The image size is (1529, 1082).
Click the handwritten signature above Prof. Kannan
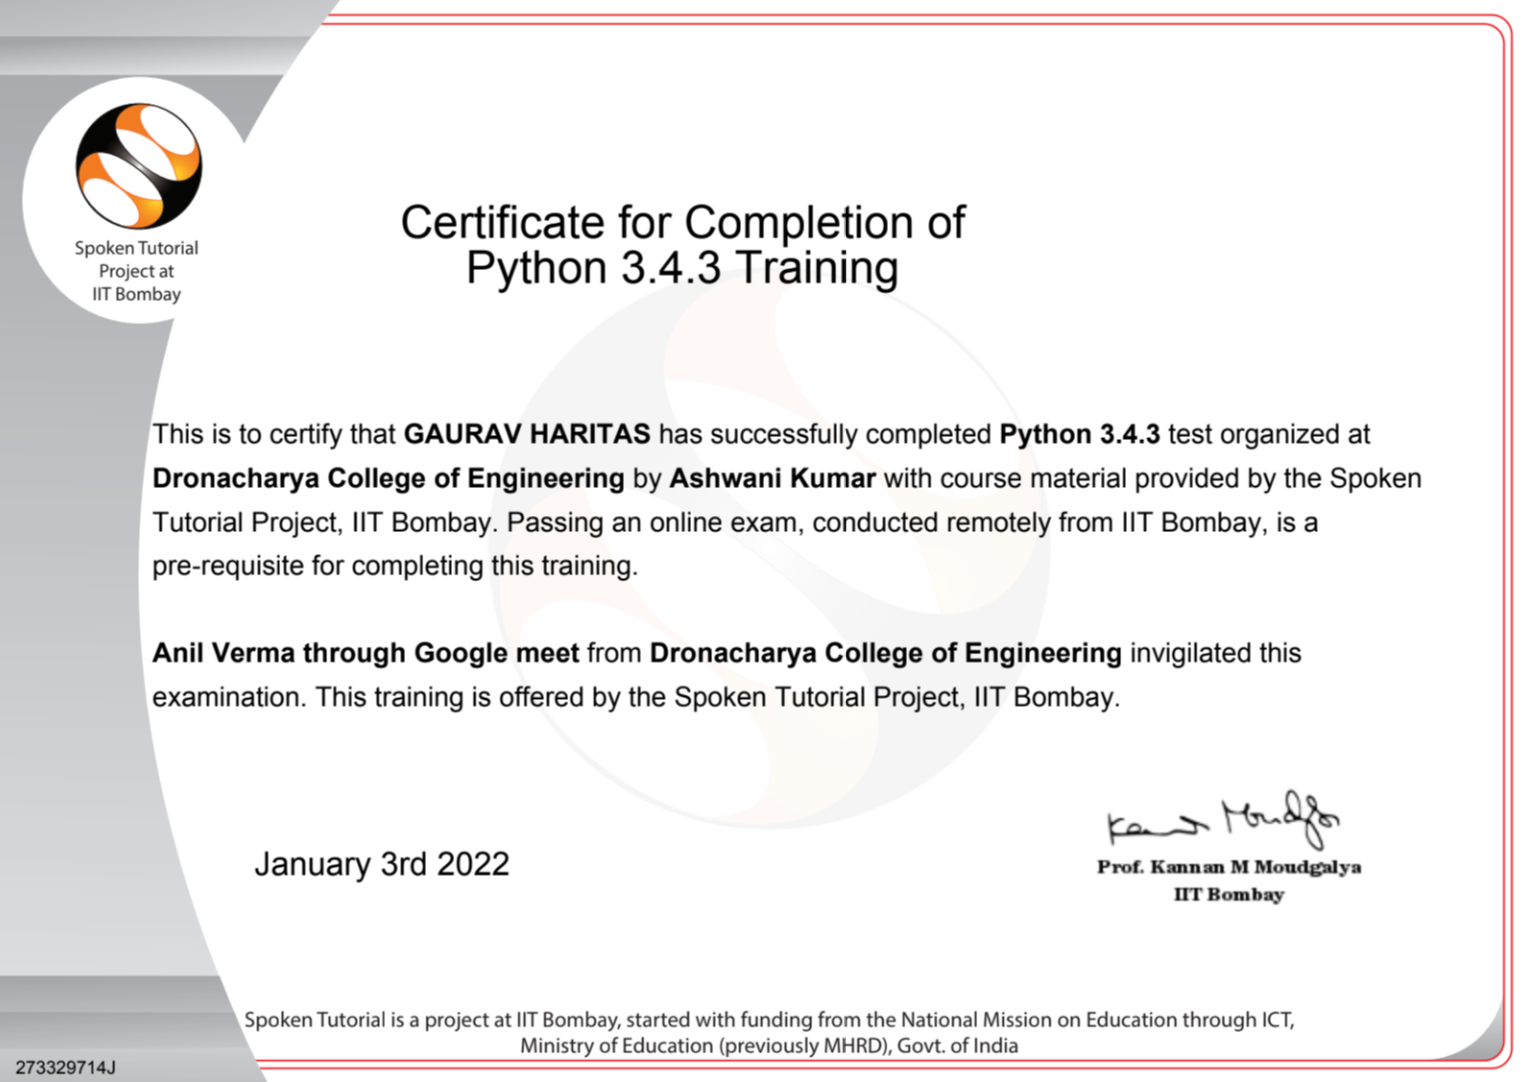pyautogui.click(x=1223, y=820)
